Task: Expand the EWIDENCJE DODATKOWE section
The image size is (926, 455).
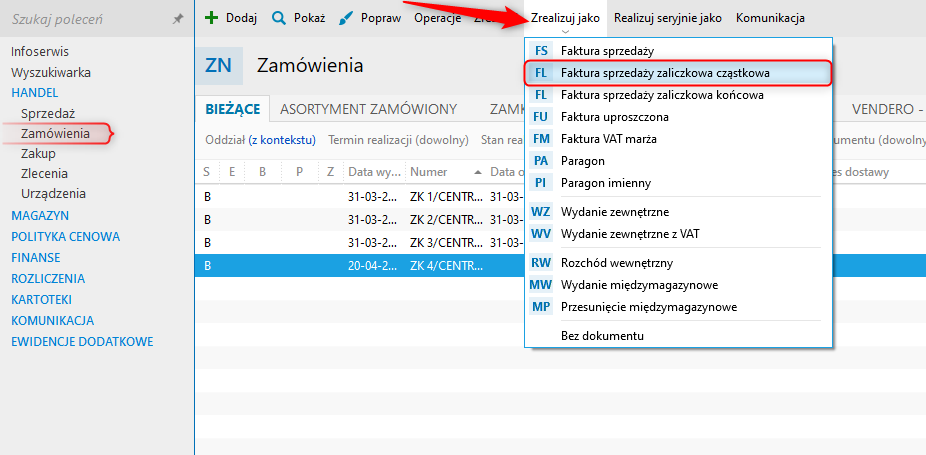Action: coord(82,342)
